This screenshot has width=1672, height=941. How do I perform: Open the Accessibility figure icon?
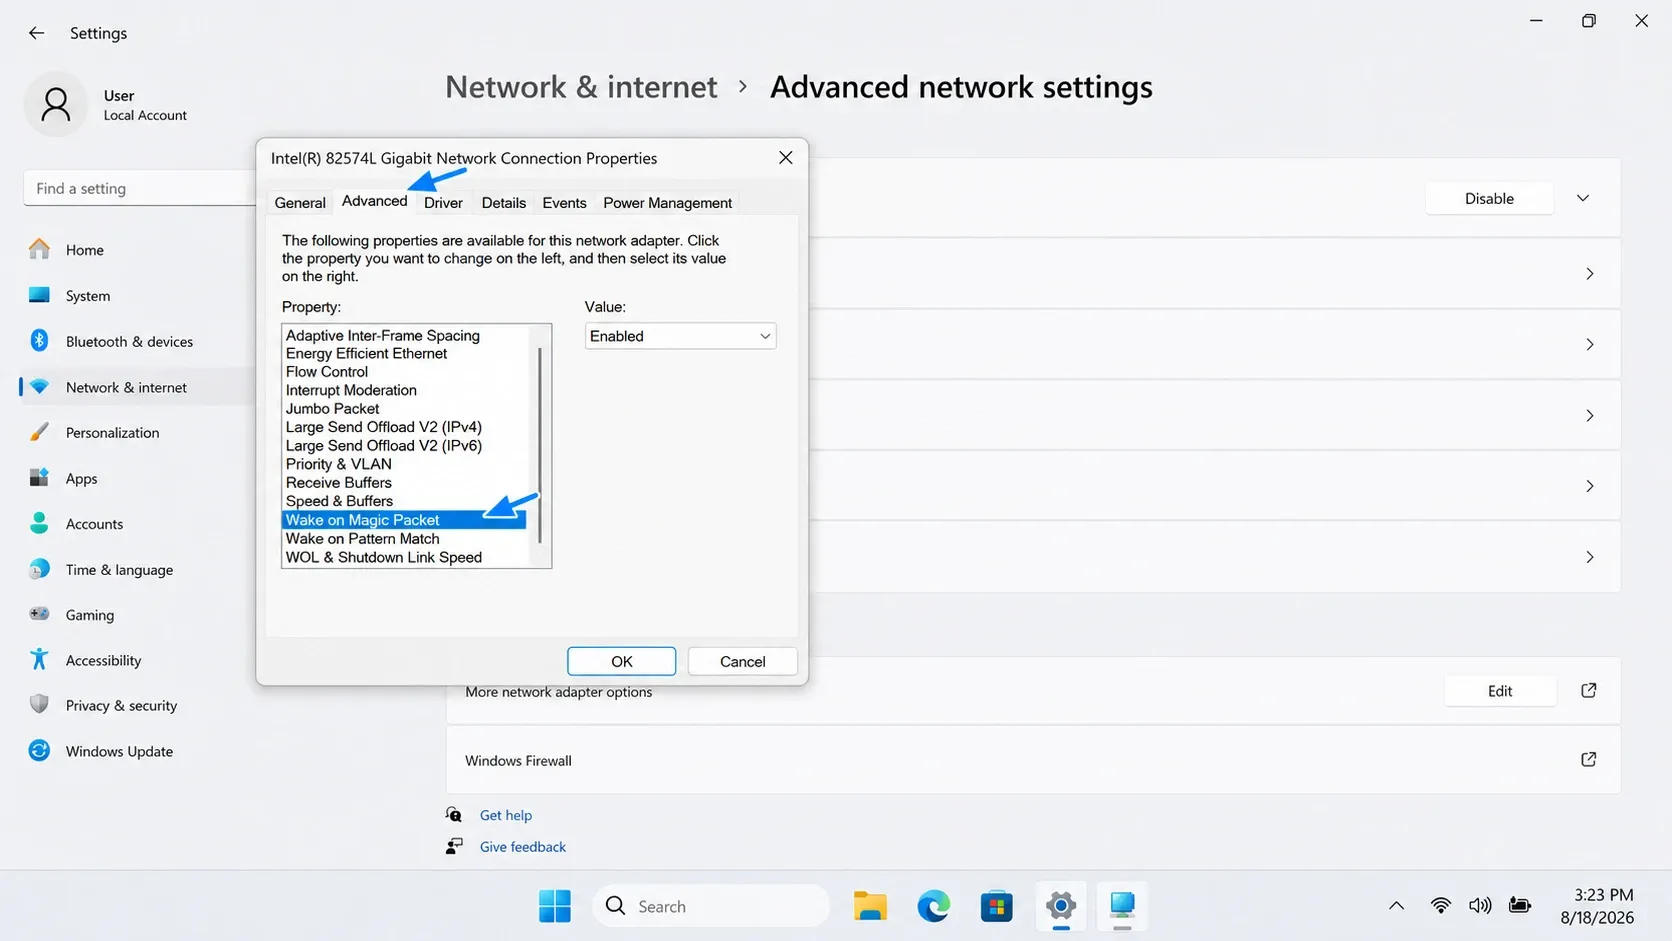coord(39,659)
